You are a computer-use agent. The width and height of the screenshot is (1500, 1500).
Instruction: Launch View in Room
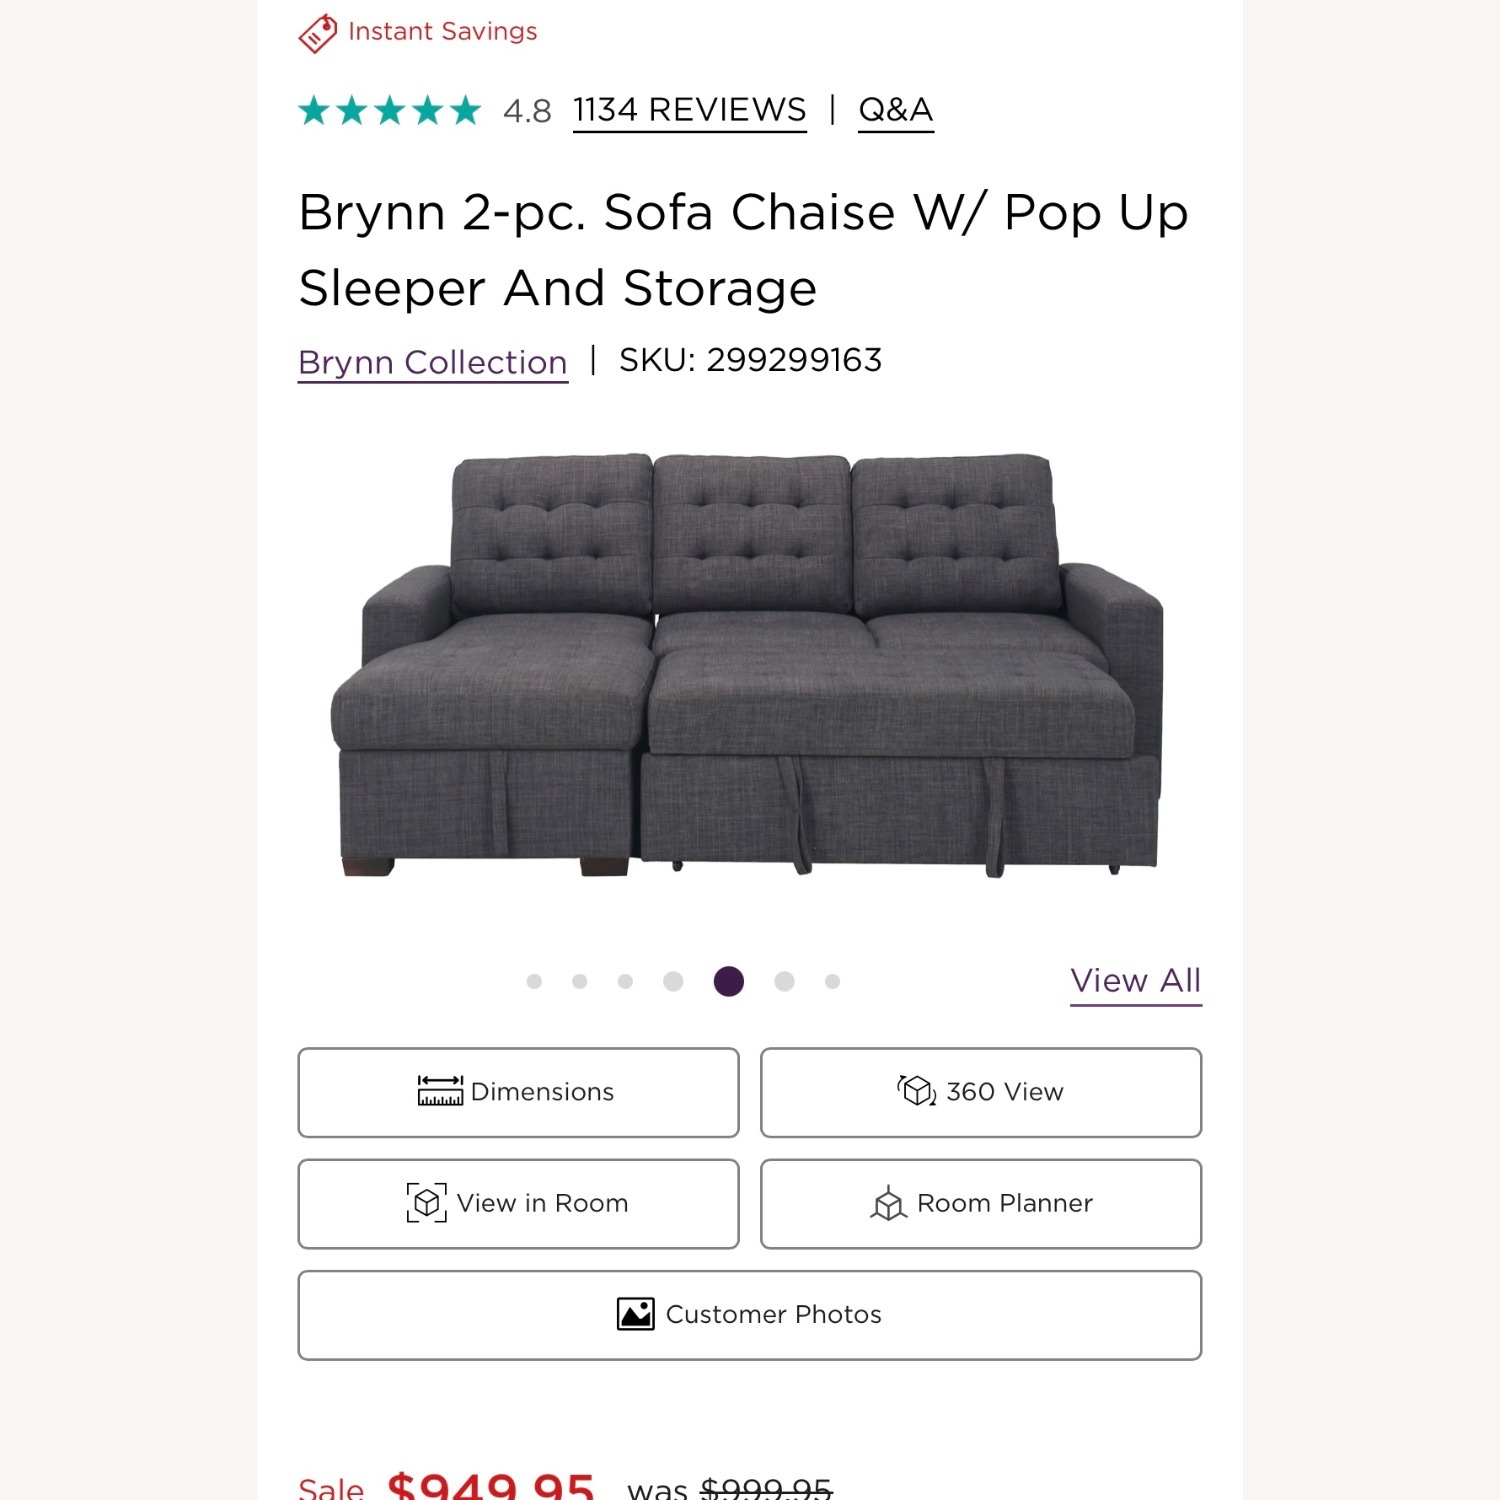click(516, 1203)
